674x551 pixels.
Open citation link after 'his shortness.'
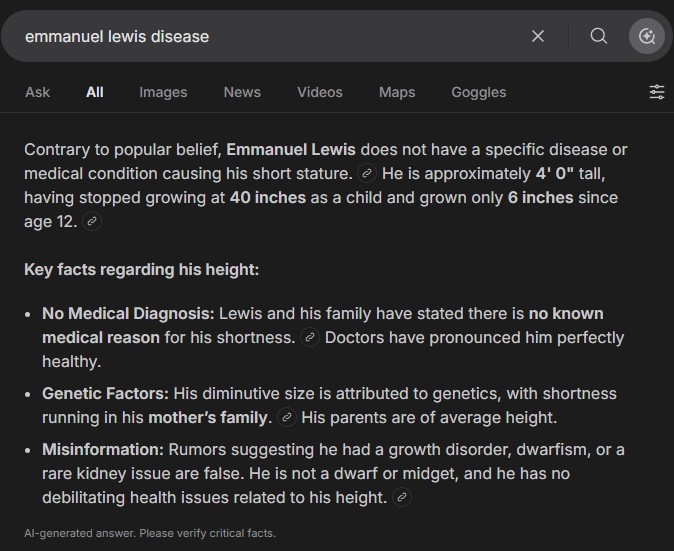pos(309,338)
